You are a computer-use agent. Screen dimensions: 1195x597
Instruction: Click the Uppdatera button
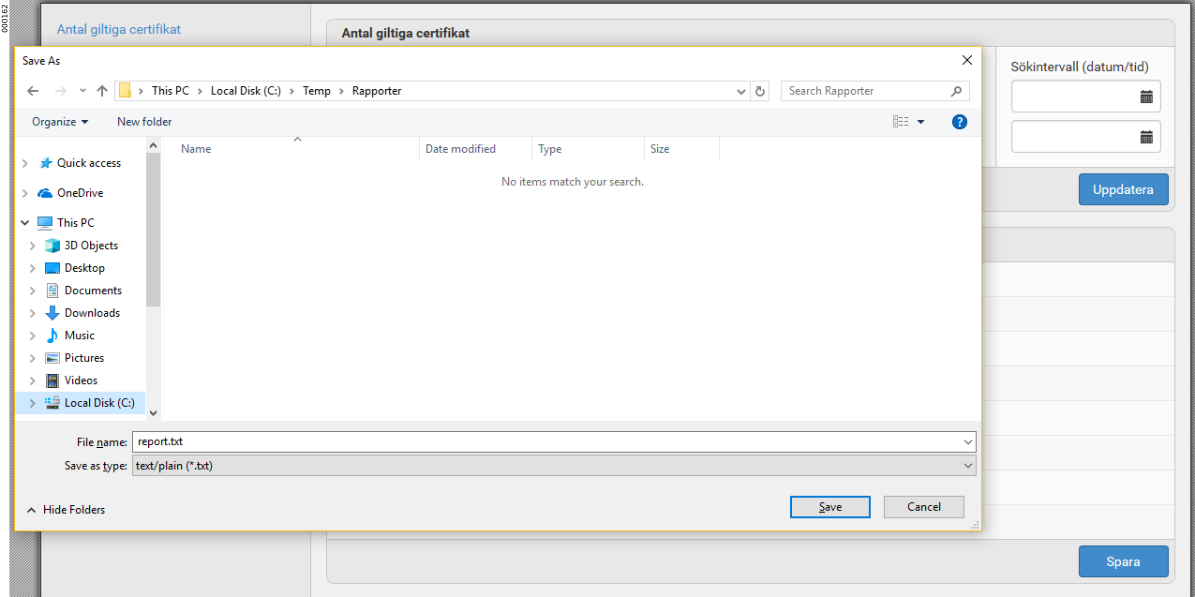[x=1123, y=190]
